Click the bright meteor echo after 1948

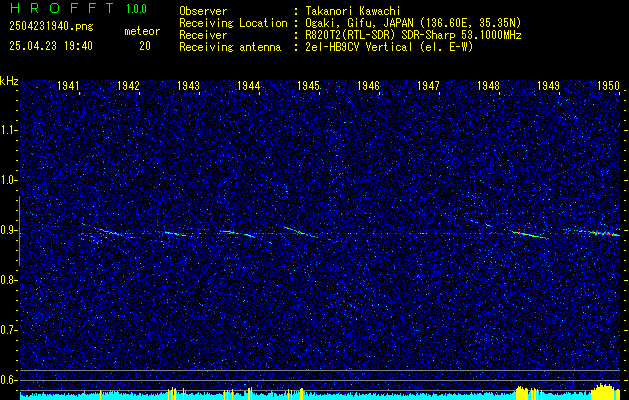[x=530, y=235]
